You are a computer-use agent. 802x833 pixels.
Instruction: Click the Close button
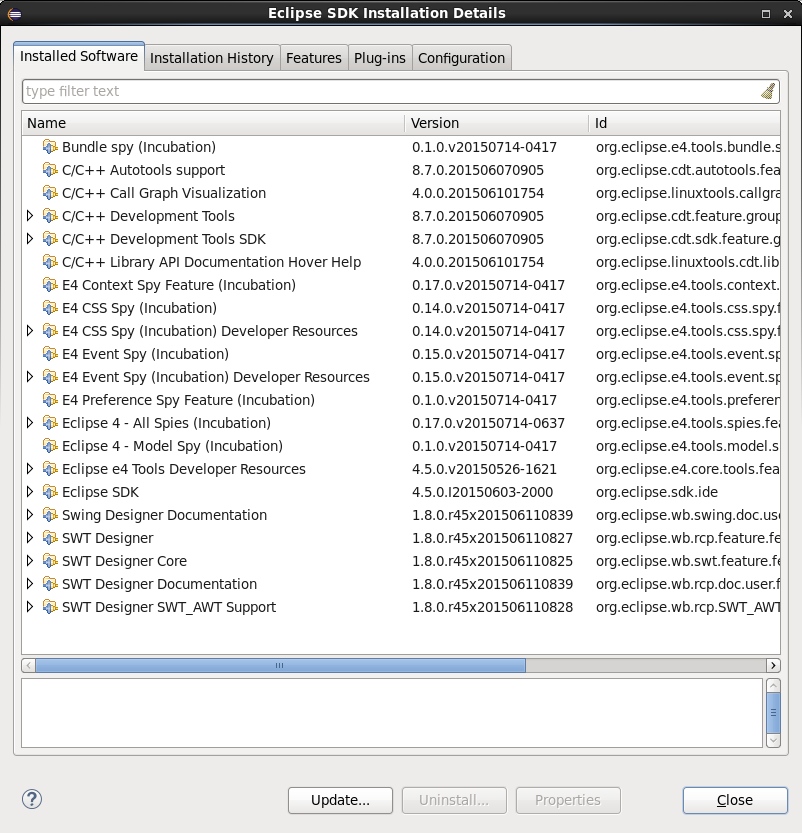tap(735, 800)
